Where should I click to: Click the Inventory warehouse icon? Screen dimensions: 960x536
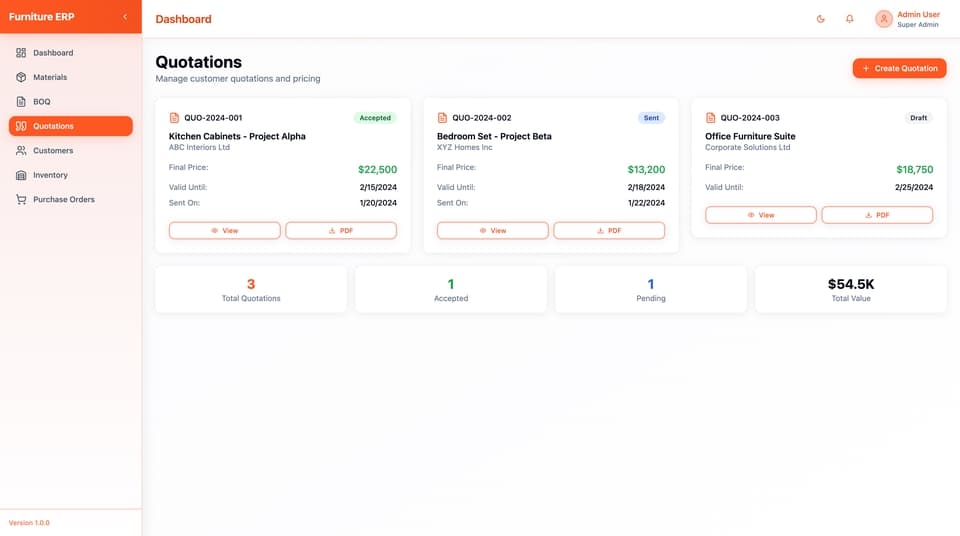(21, 175)
